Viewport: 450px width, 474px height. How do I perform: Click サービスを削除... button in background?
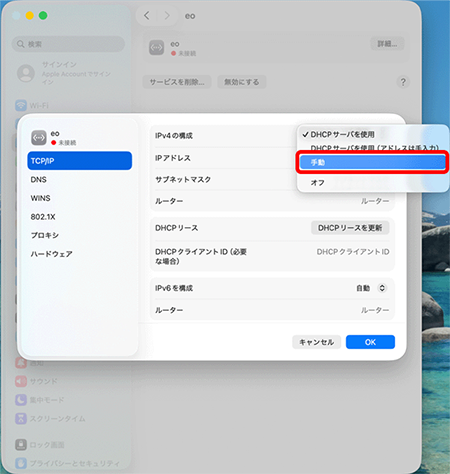pos(177,82)
